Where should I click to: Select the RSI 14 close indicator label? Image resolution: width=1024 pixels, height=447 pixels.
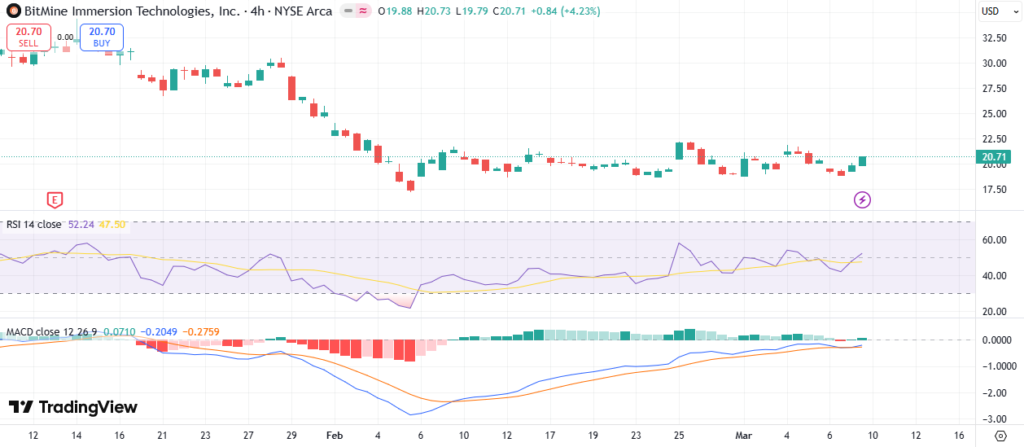[34, 225]
